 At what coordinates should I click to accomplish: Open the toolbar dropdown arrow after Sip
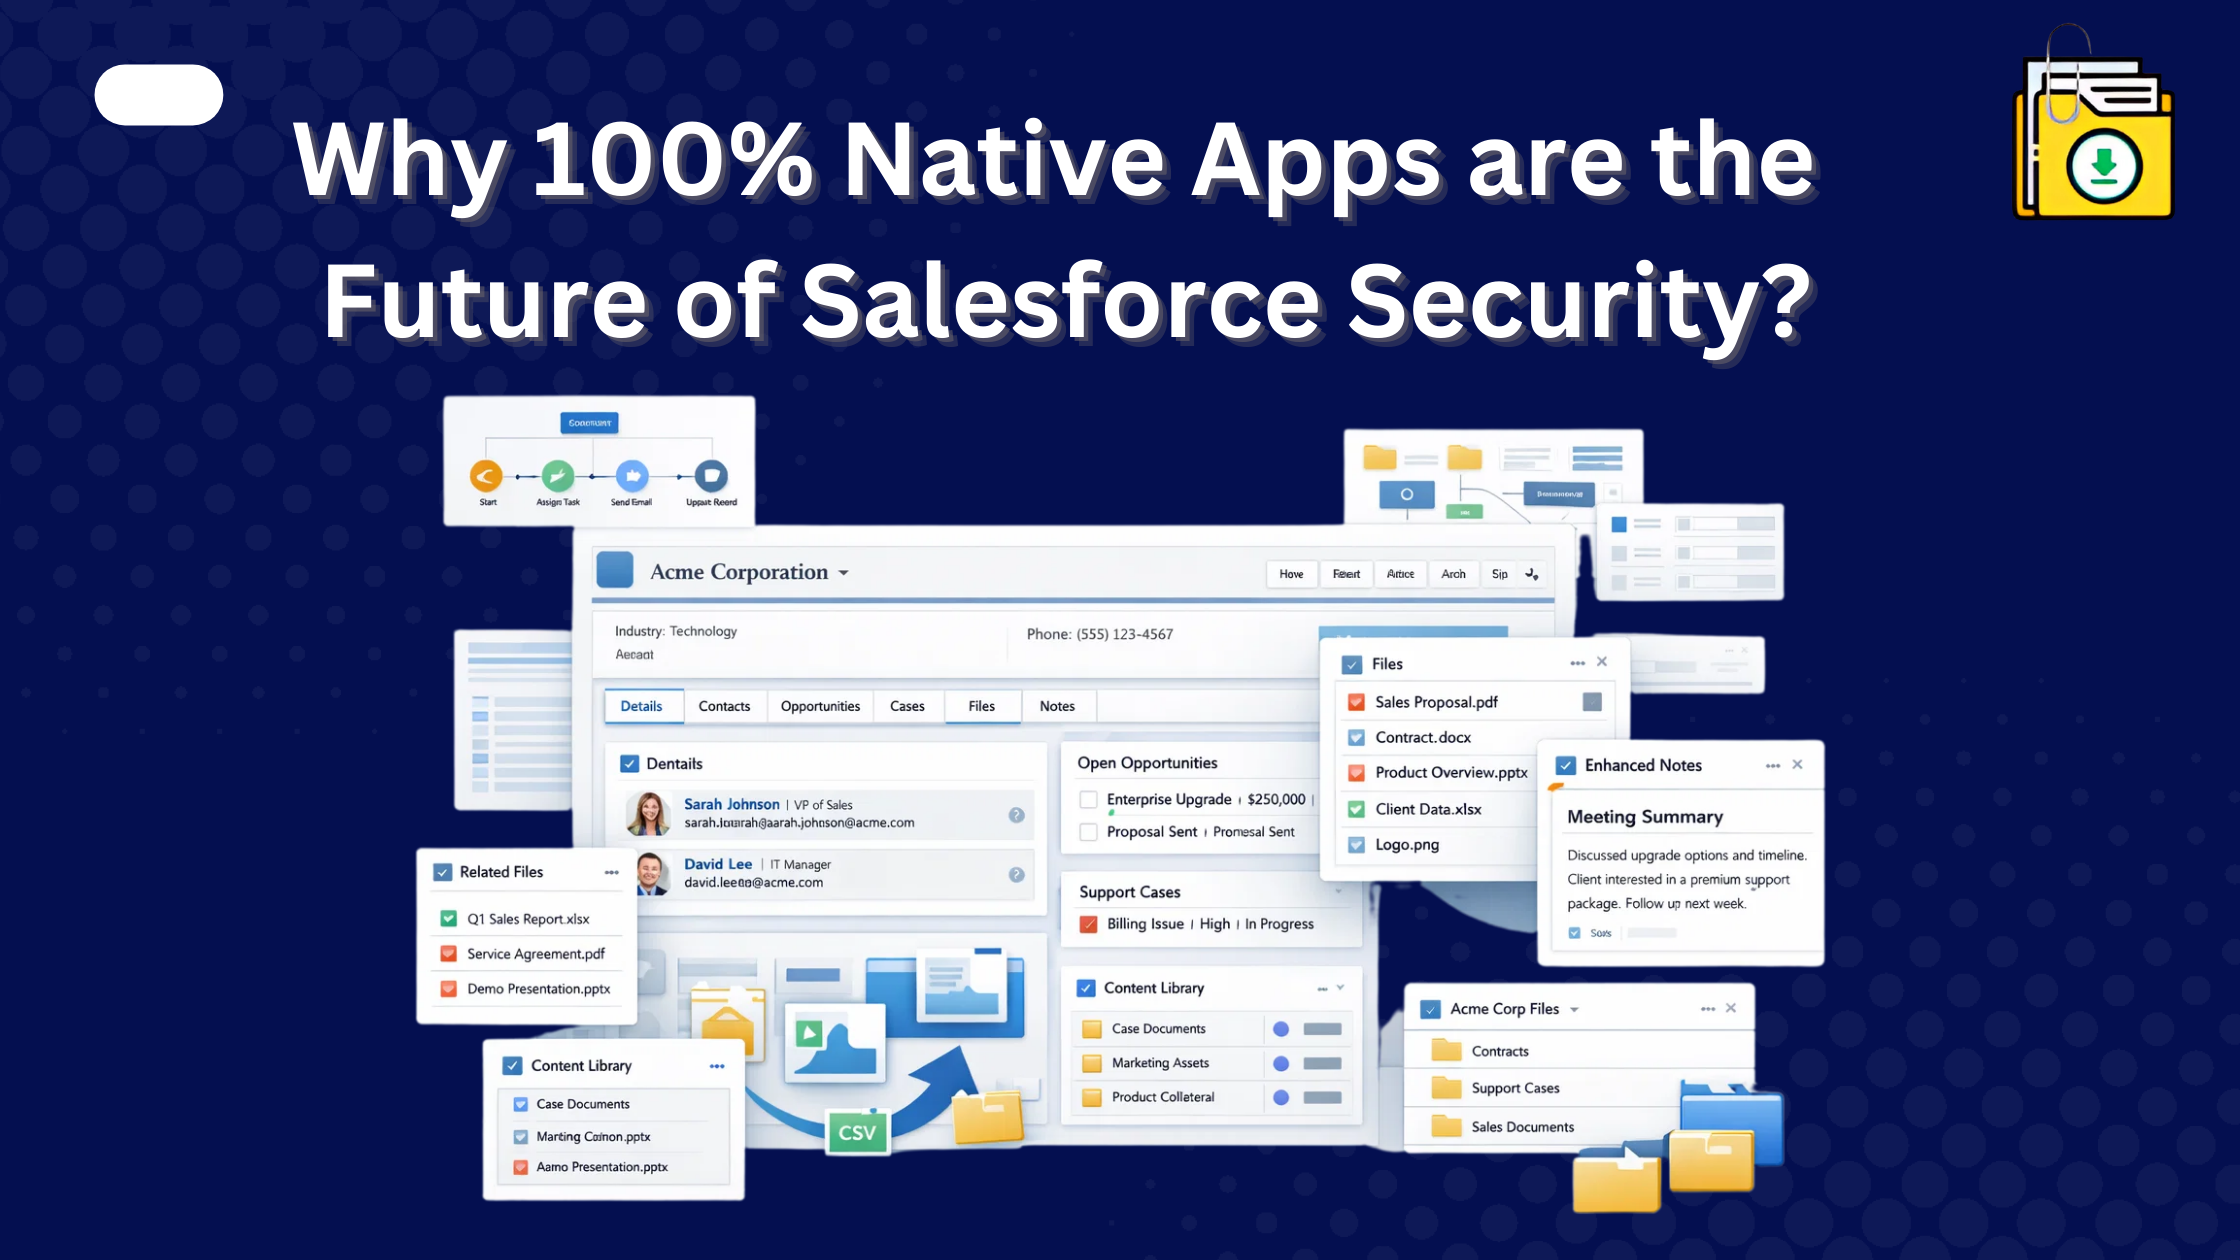click(x=1531, y=574)
